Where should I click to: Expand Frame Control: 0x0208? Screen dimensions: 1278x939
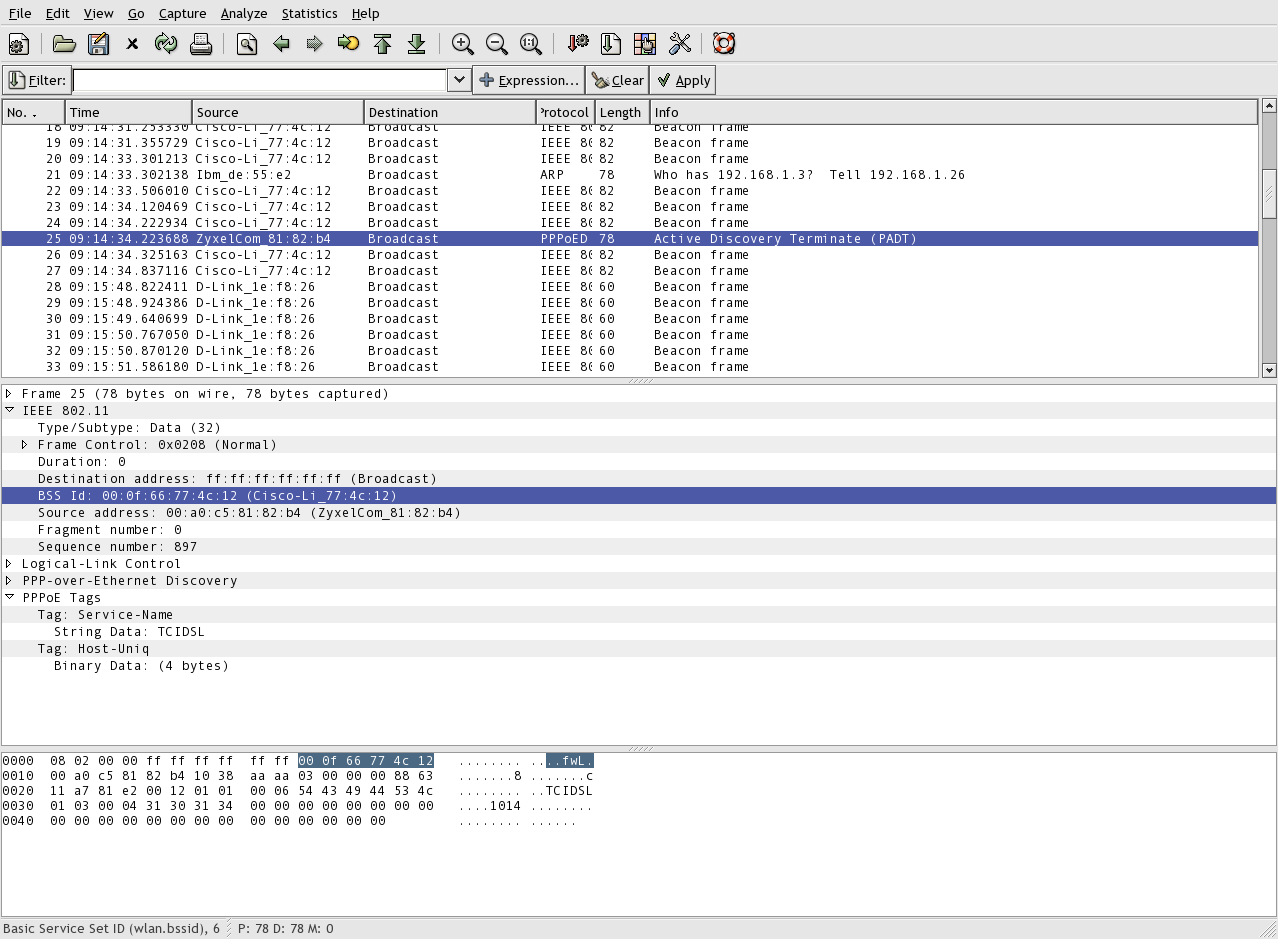pos(25,444)
